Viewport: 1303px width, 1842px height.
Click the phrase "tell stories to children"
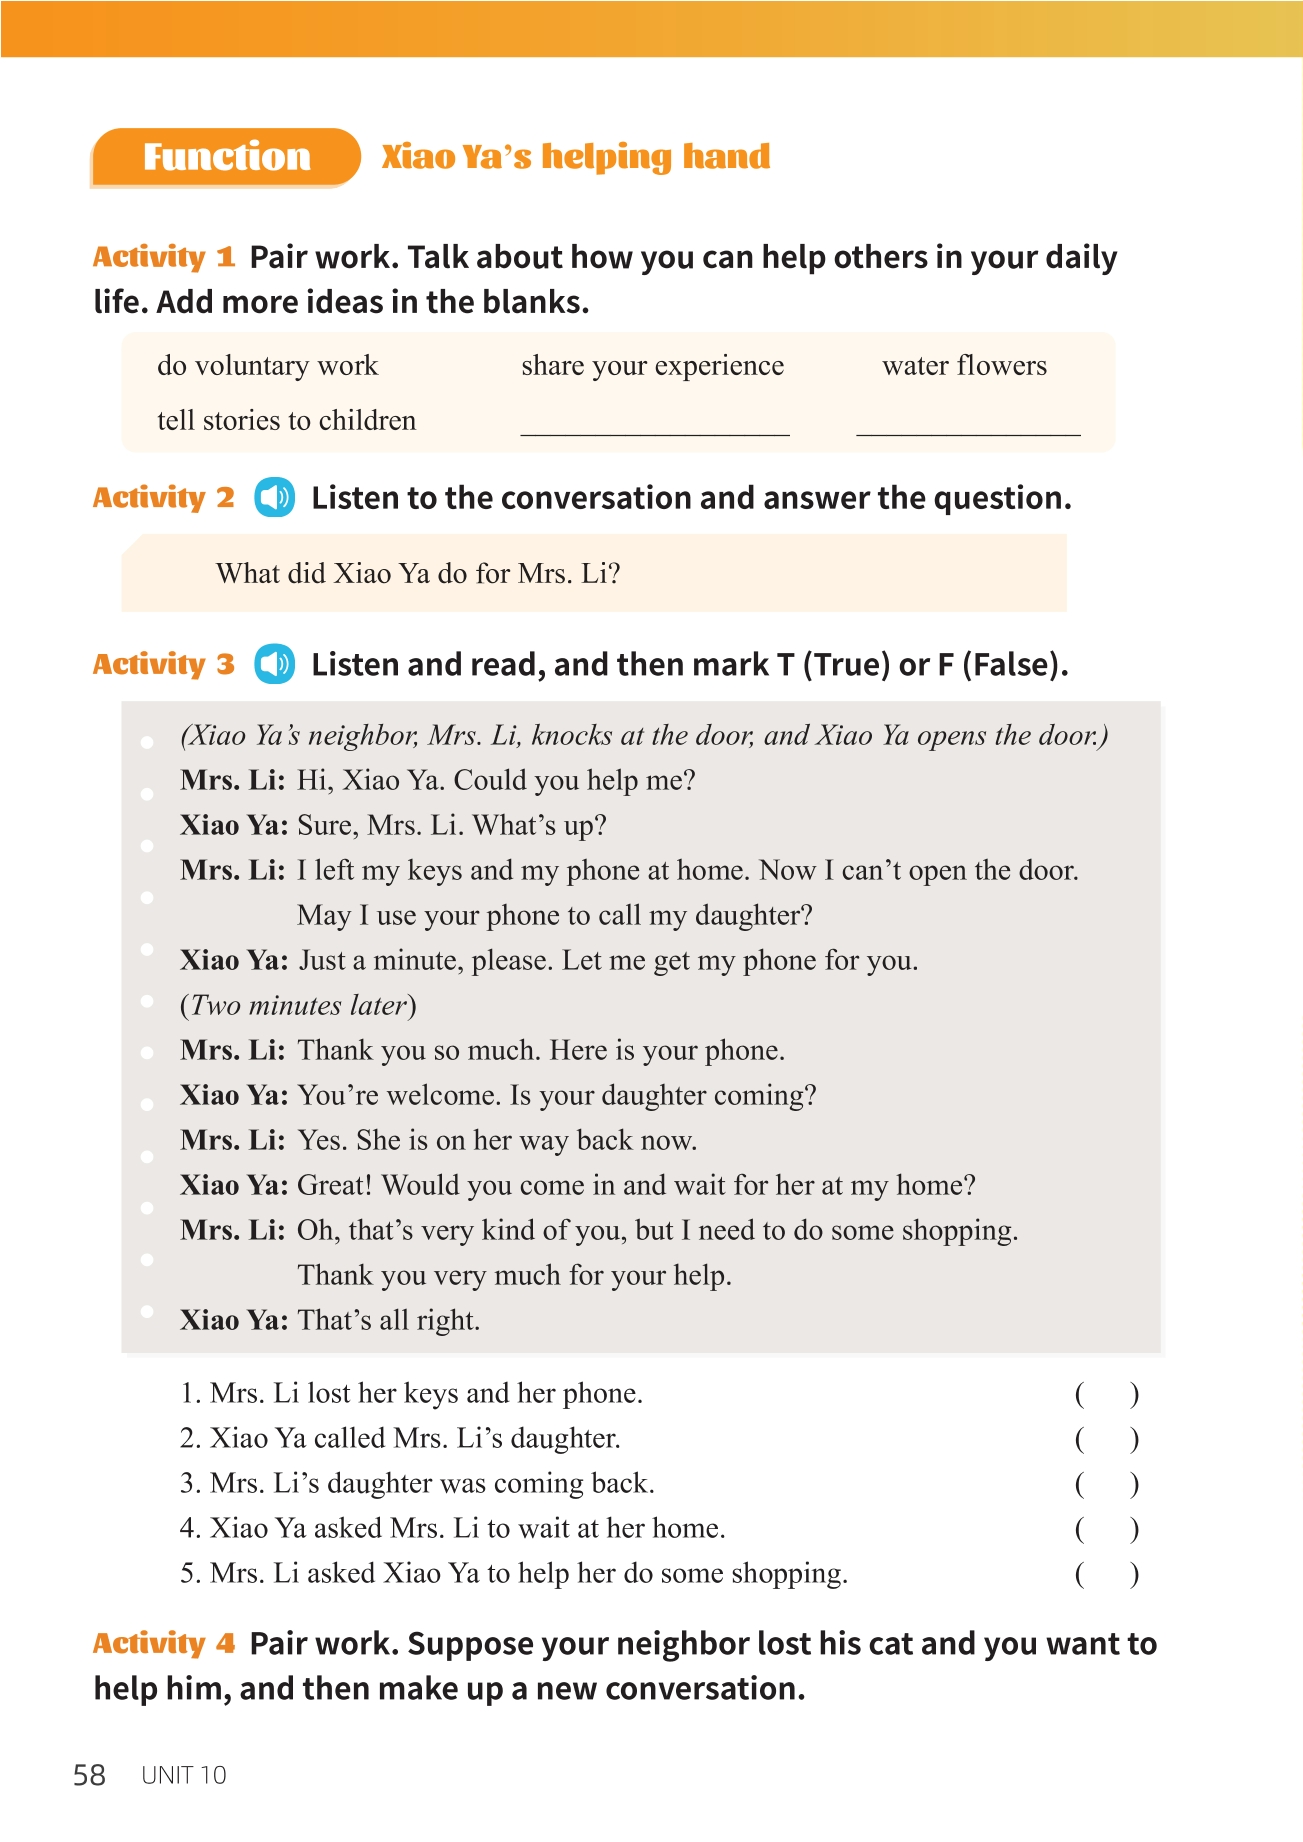coord(286,421)
